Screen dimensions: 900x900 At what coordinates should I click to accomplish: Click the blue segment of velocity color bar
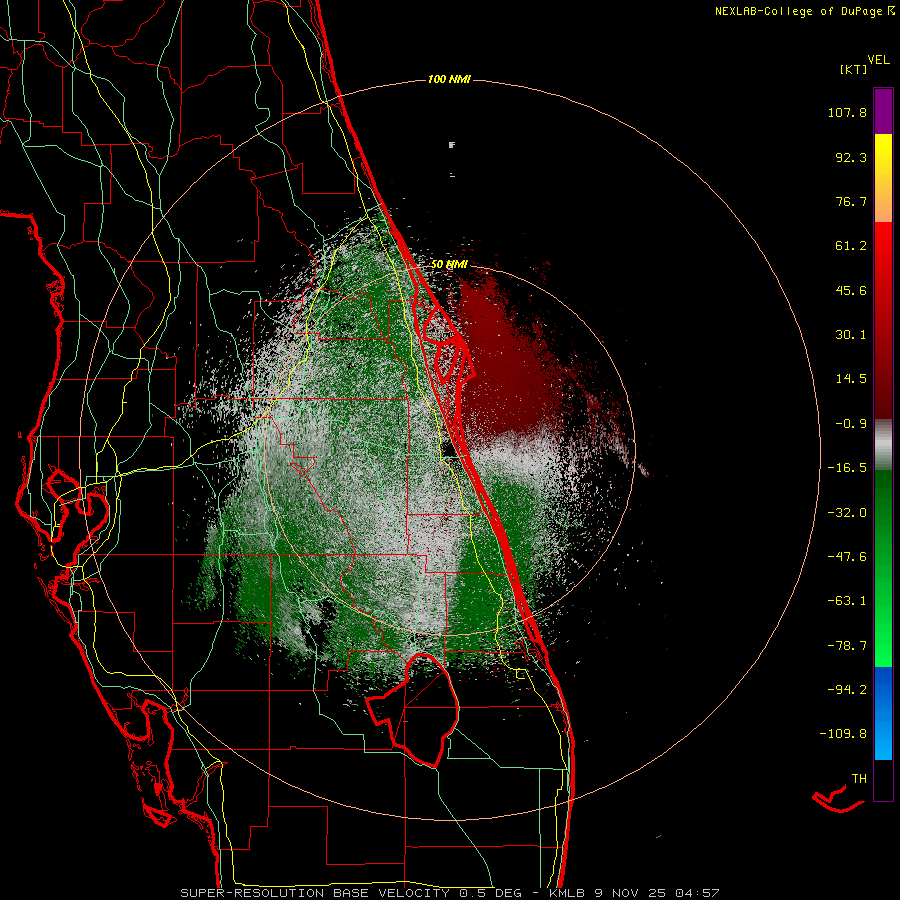tap(883, 713)
